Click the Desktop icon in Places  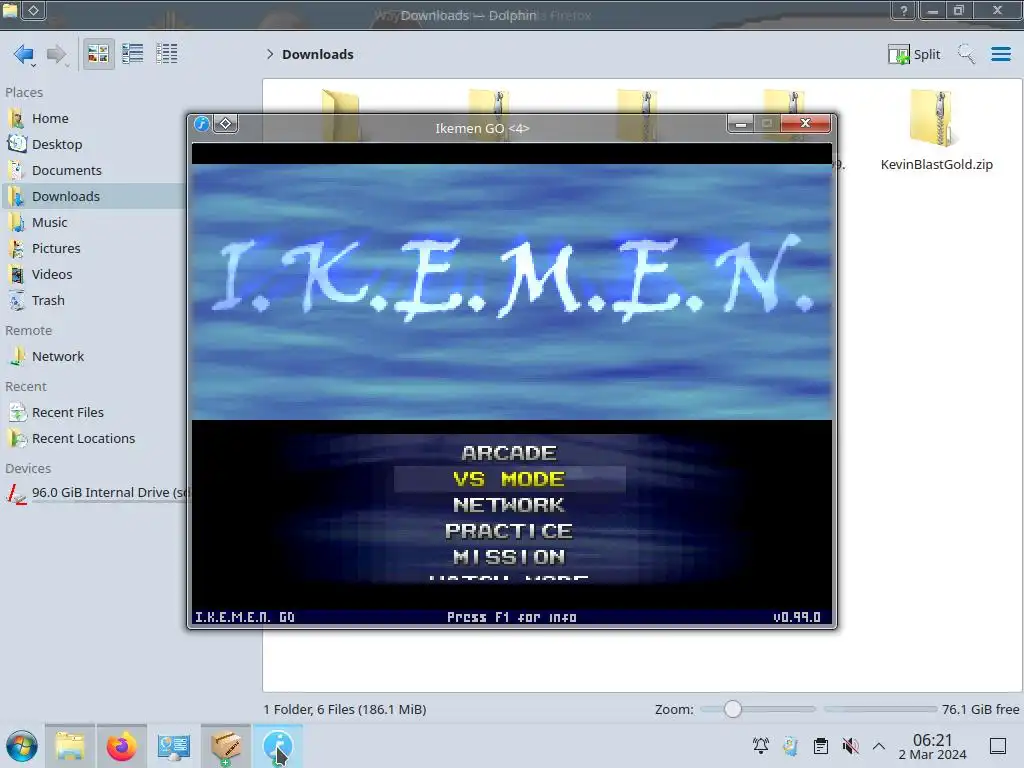(x=17, y=144)
